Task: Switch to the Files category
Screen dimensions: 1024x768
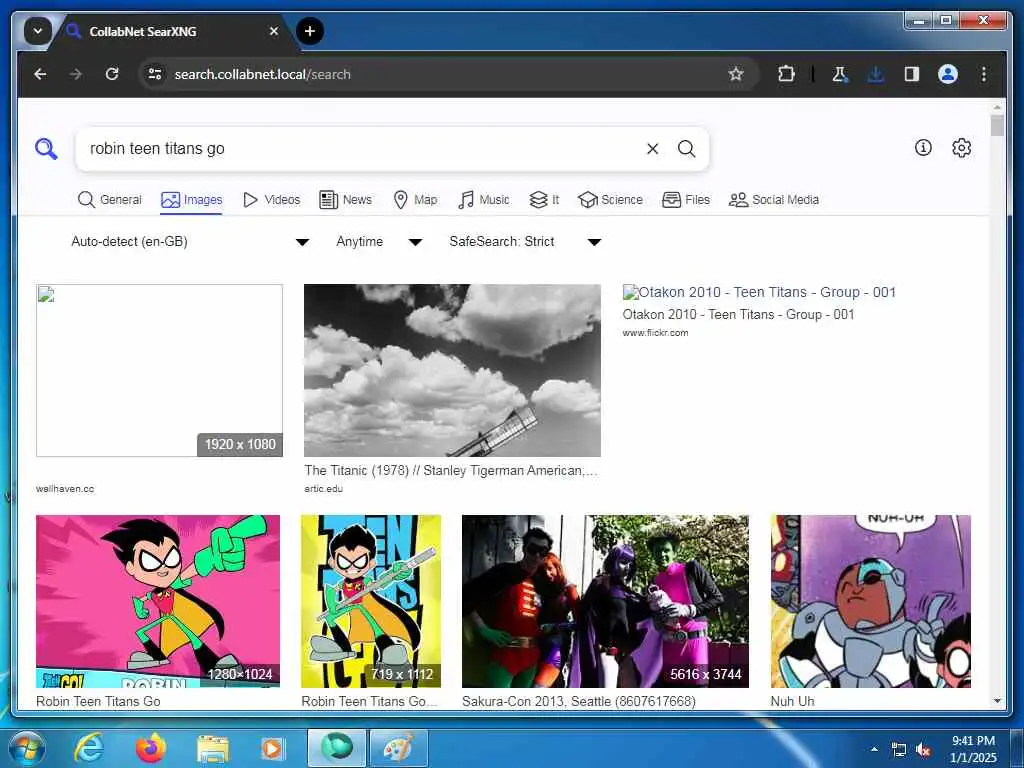Action: click(686, 200)
